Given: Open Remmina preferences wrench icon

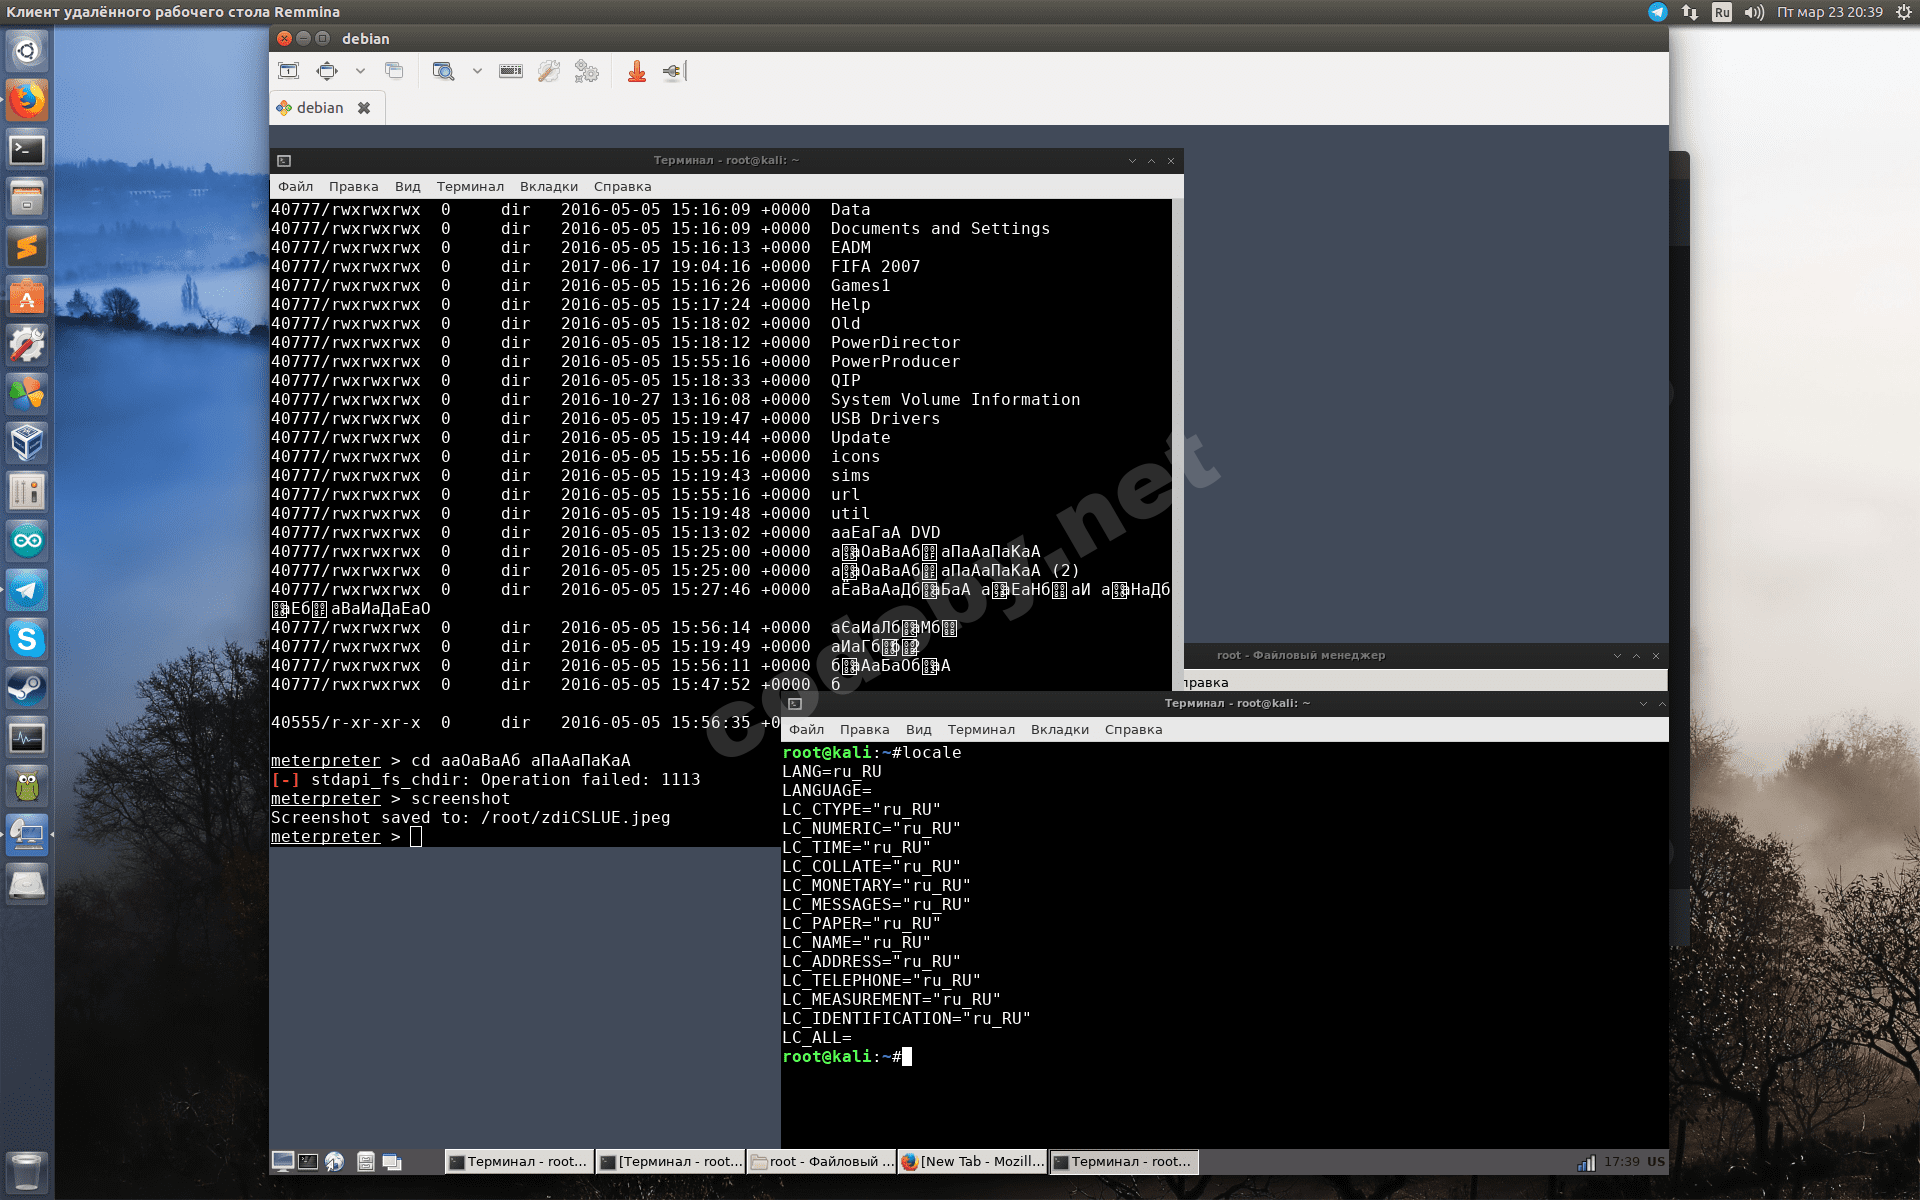Looking at the screenshot, I should coord(549,71).
